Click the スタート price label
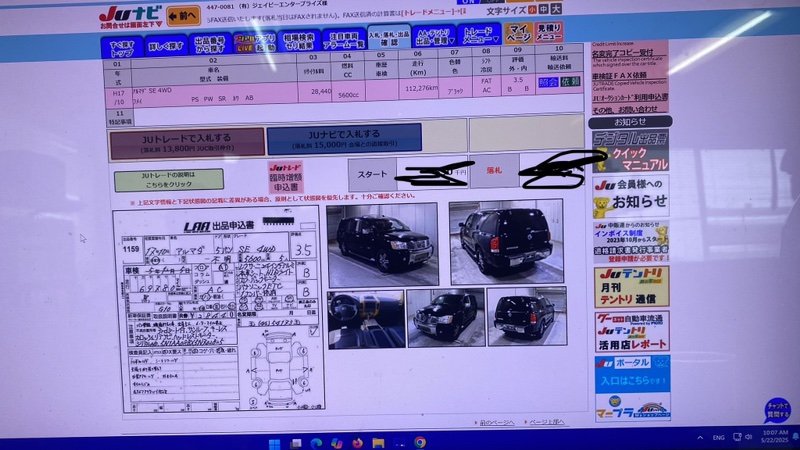The width and height of the screenshot is (800, 450). coord(372,174)
